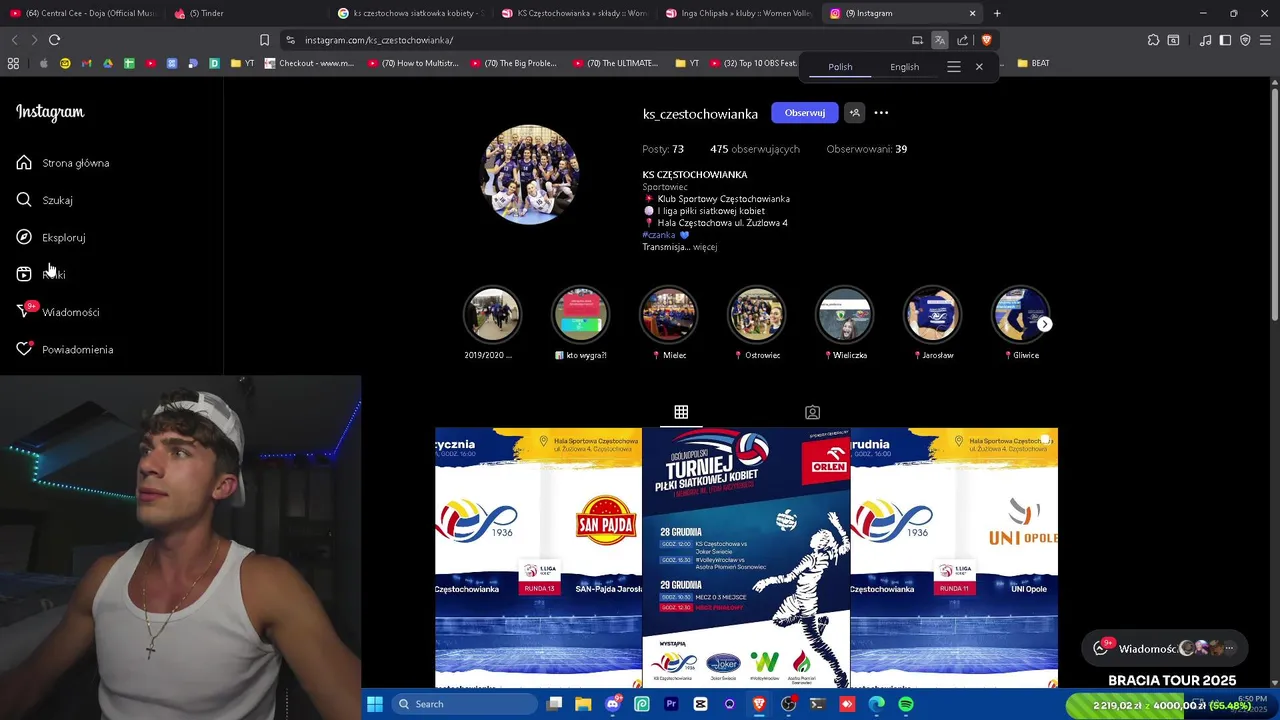Open the Gliwice story highlight

[x=1020, y=315]
